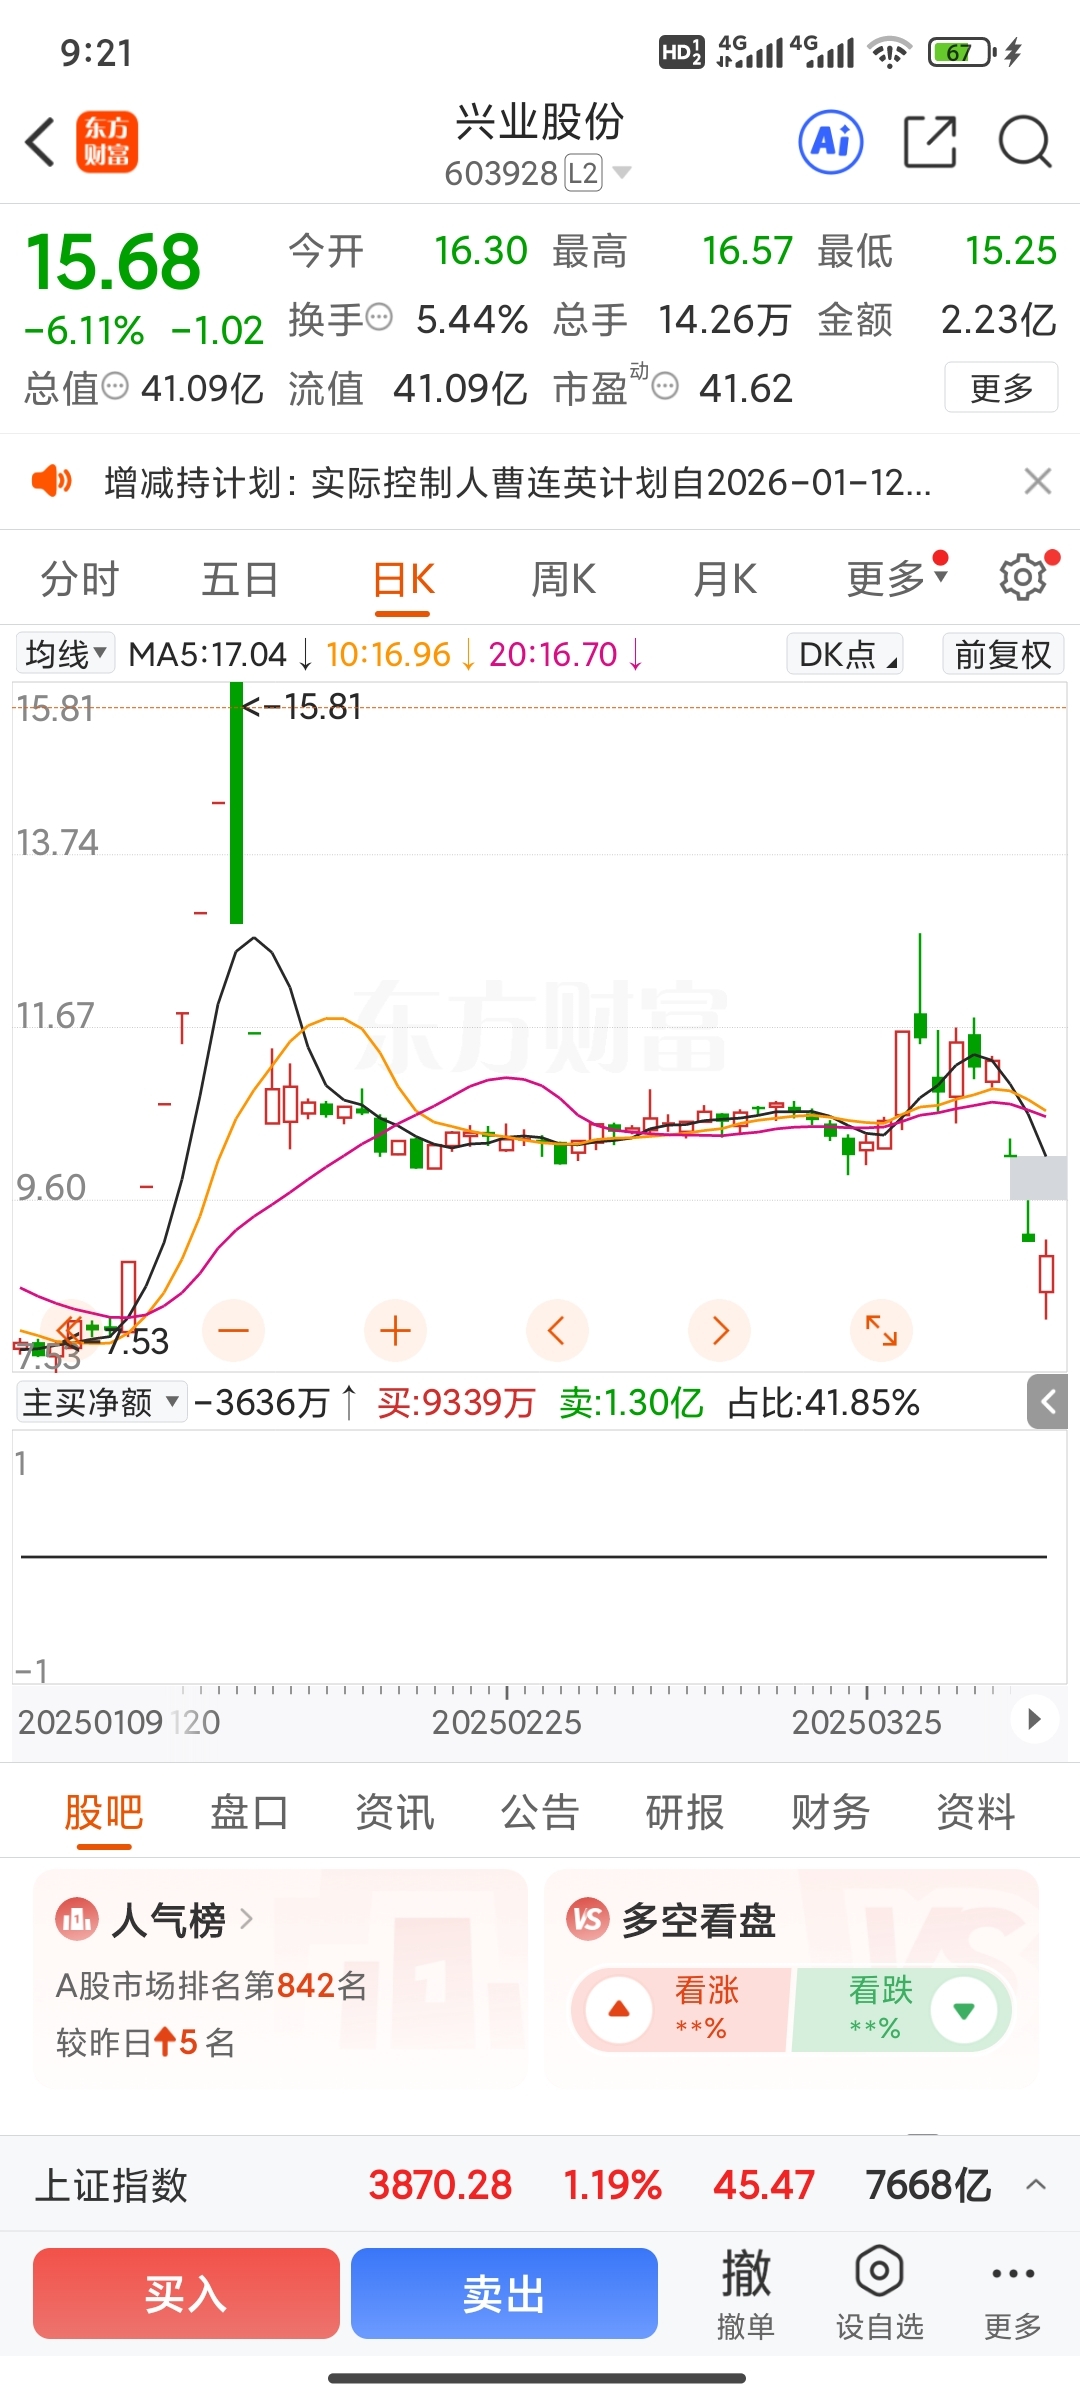
Task: Tap the back arrow icon
Action: click(x=40, y=141)
